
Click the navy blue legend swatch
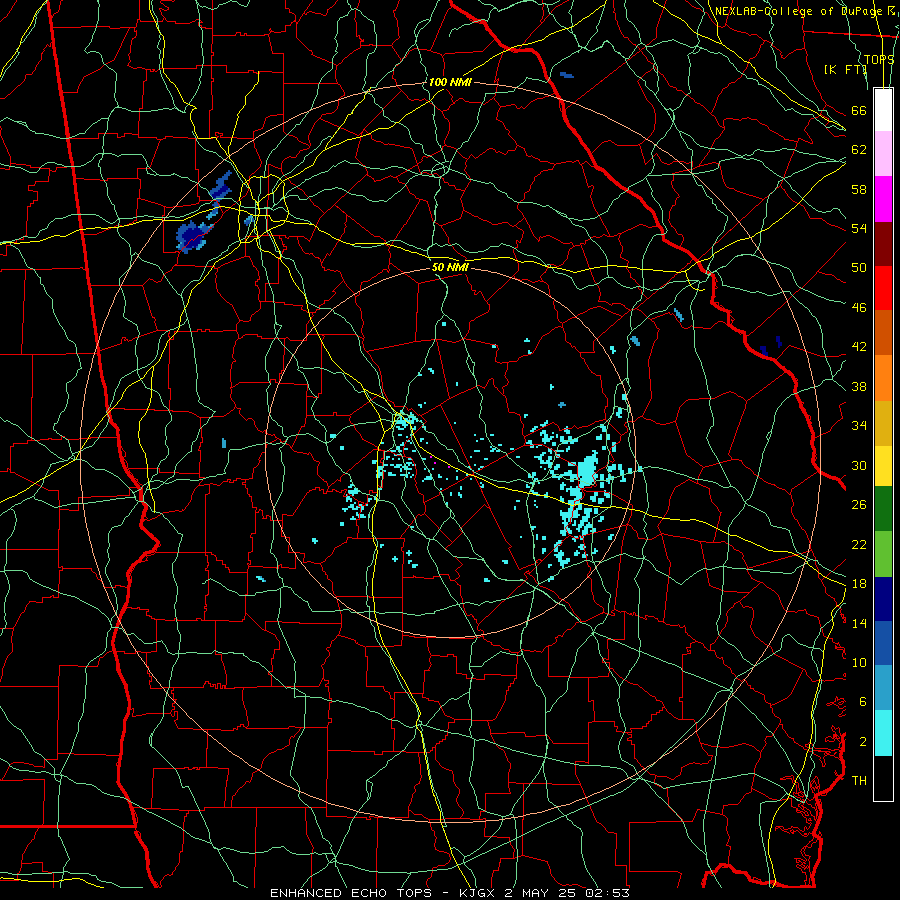pos(883,599)
